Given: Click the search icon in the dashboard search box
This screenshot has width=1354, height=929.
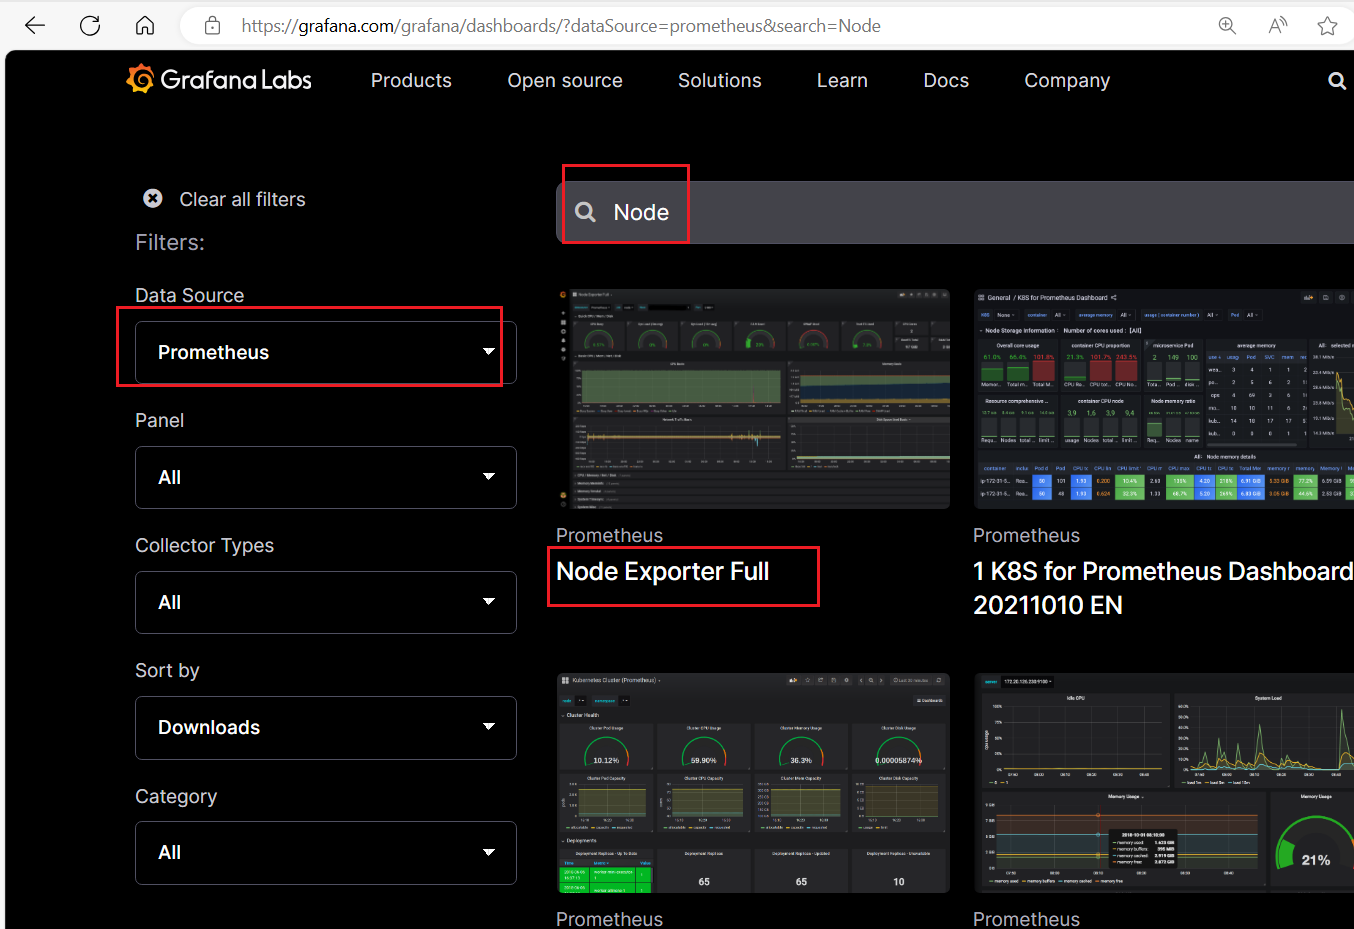Looking at the screenshot, I should (x=586, y=212).
